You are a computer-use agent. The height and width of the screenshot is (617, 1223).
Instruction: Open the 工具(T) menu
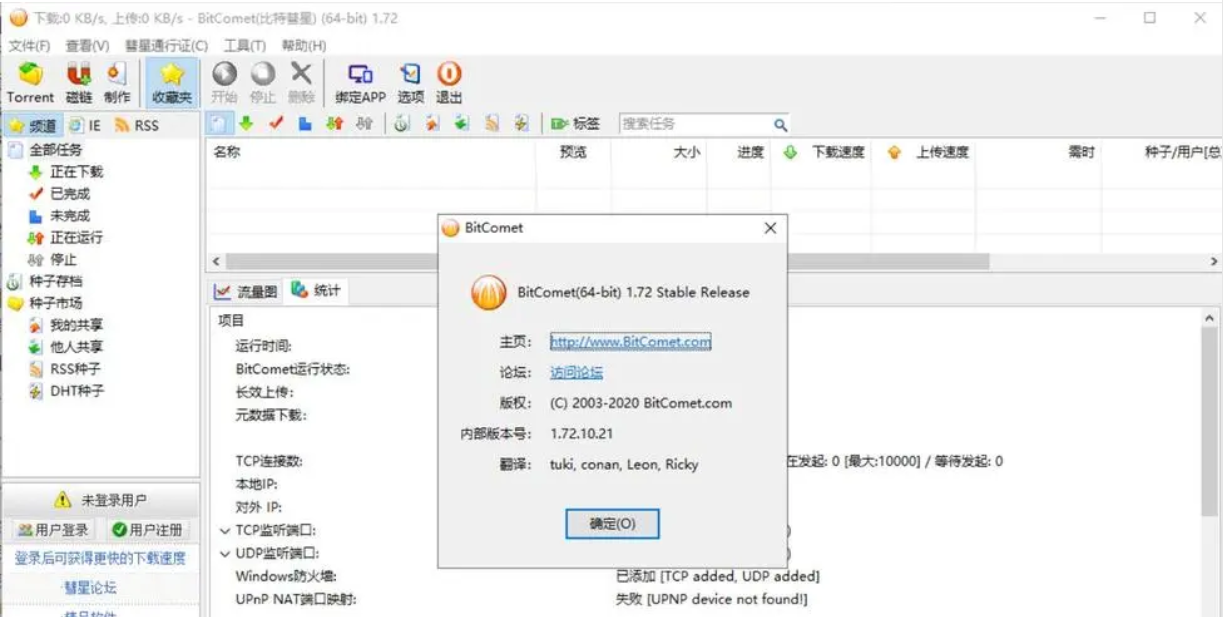click(x=244, y=45)
